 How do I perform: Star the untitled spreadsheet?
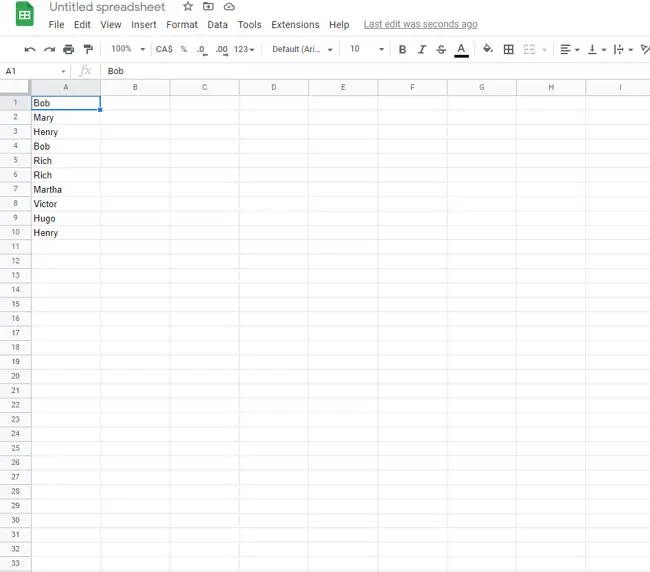188,7
